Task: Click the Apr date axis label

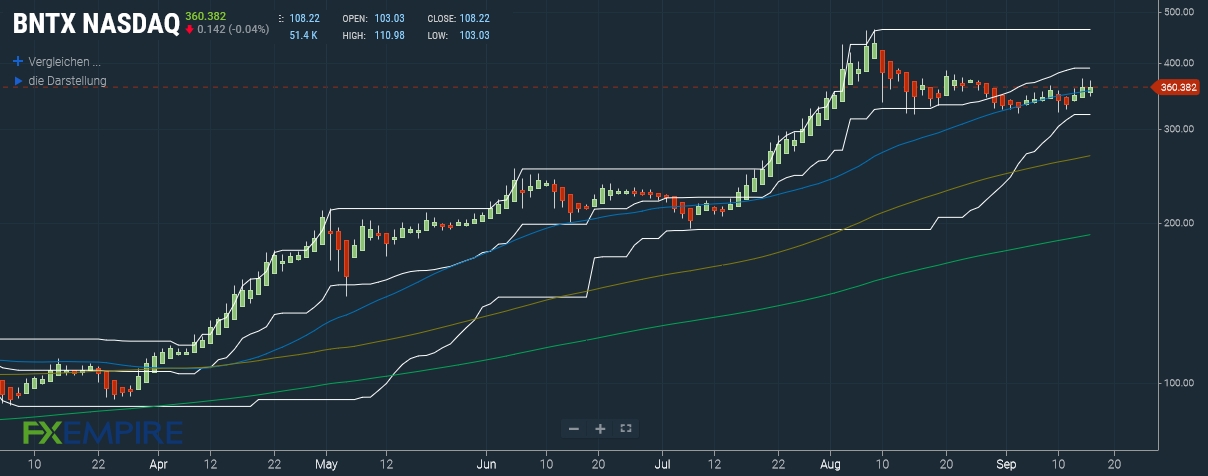Action: coord(158,465)
